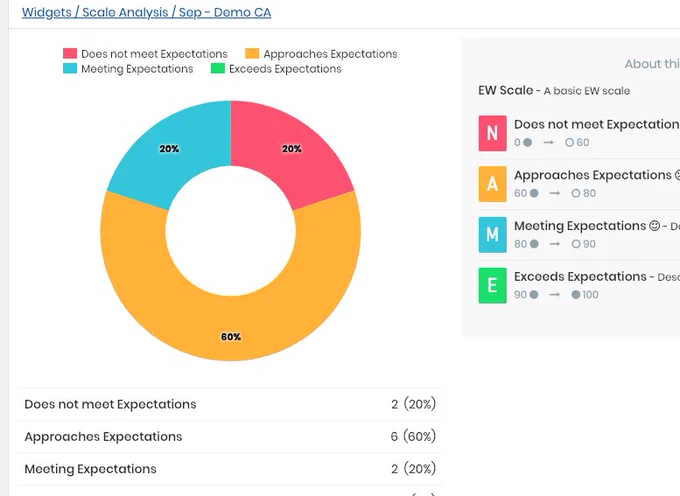Open the Widgets / Scale Analysis / Sep - Demo CA breadcrumb link
Image resolution: width=680 pixels, height=496 pixels.
pyautogui.click(x=147, y=12)
